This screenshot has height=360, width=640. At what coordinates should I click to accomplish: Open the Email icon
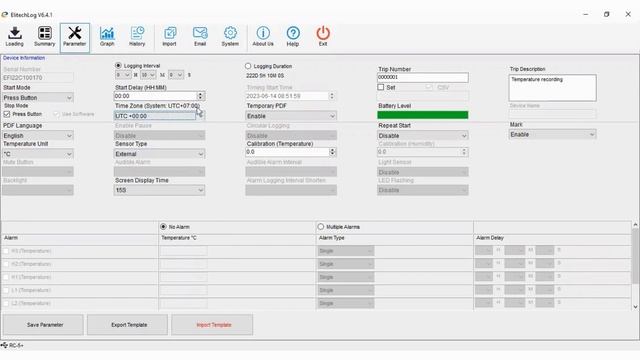[200, 37]
